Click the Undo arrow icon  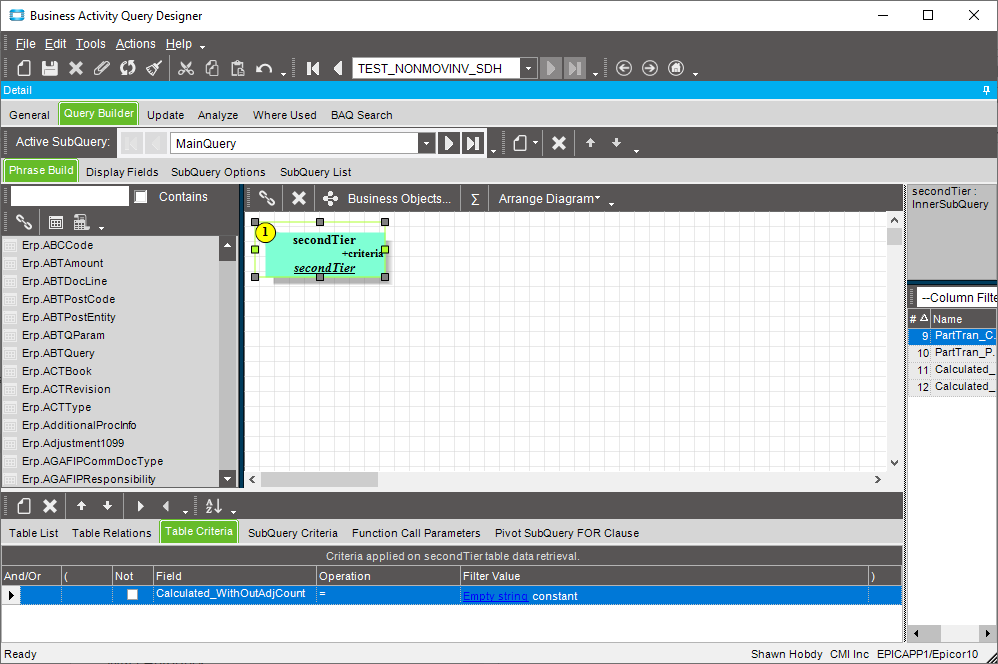264,68
